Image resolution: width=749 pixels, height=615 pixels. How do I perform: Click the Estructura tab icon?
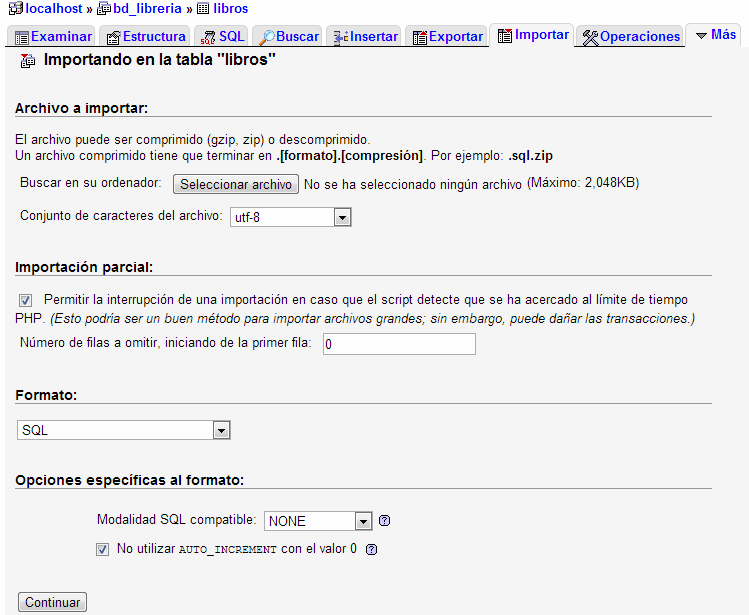113,37
